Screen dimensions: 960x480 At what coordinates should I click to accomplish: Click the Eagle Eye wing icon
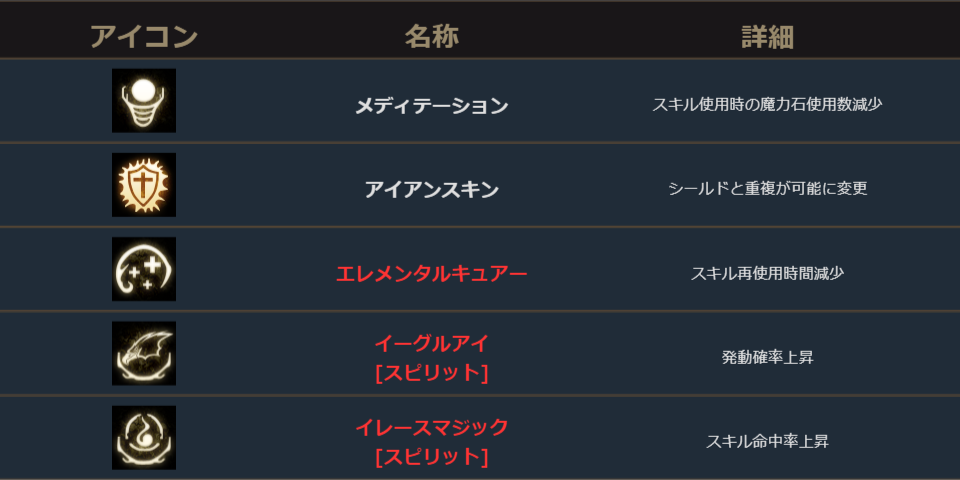click(x=144, y=353)
